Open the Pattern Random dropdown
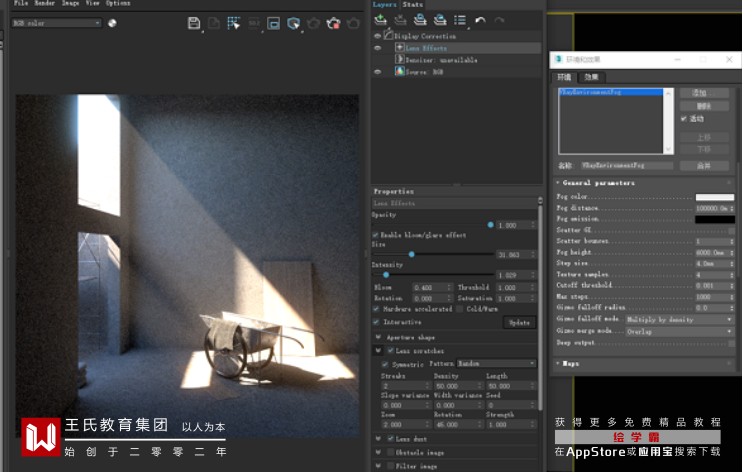The image size is (742, 472). point(496,364)
